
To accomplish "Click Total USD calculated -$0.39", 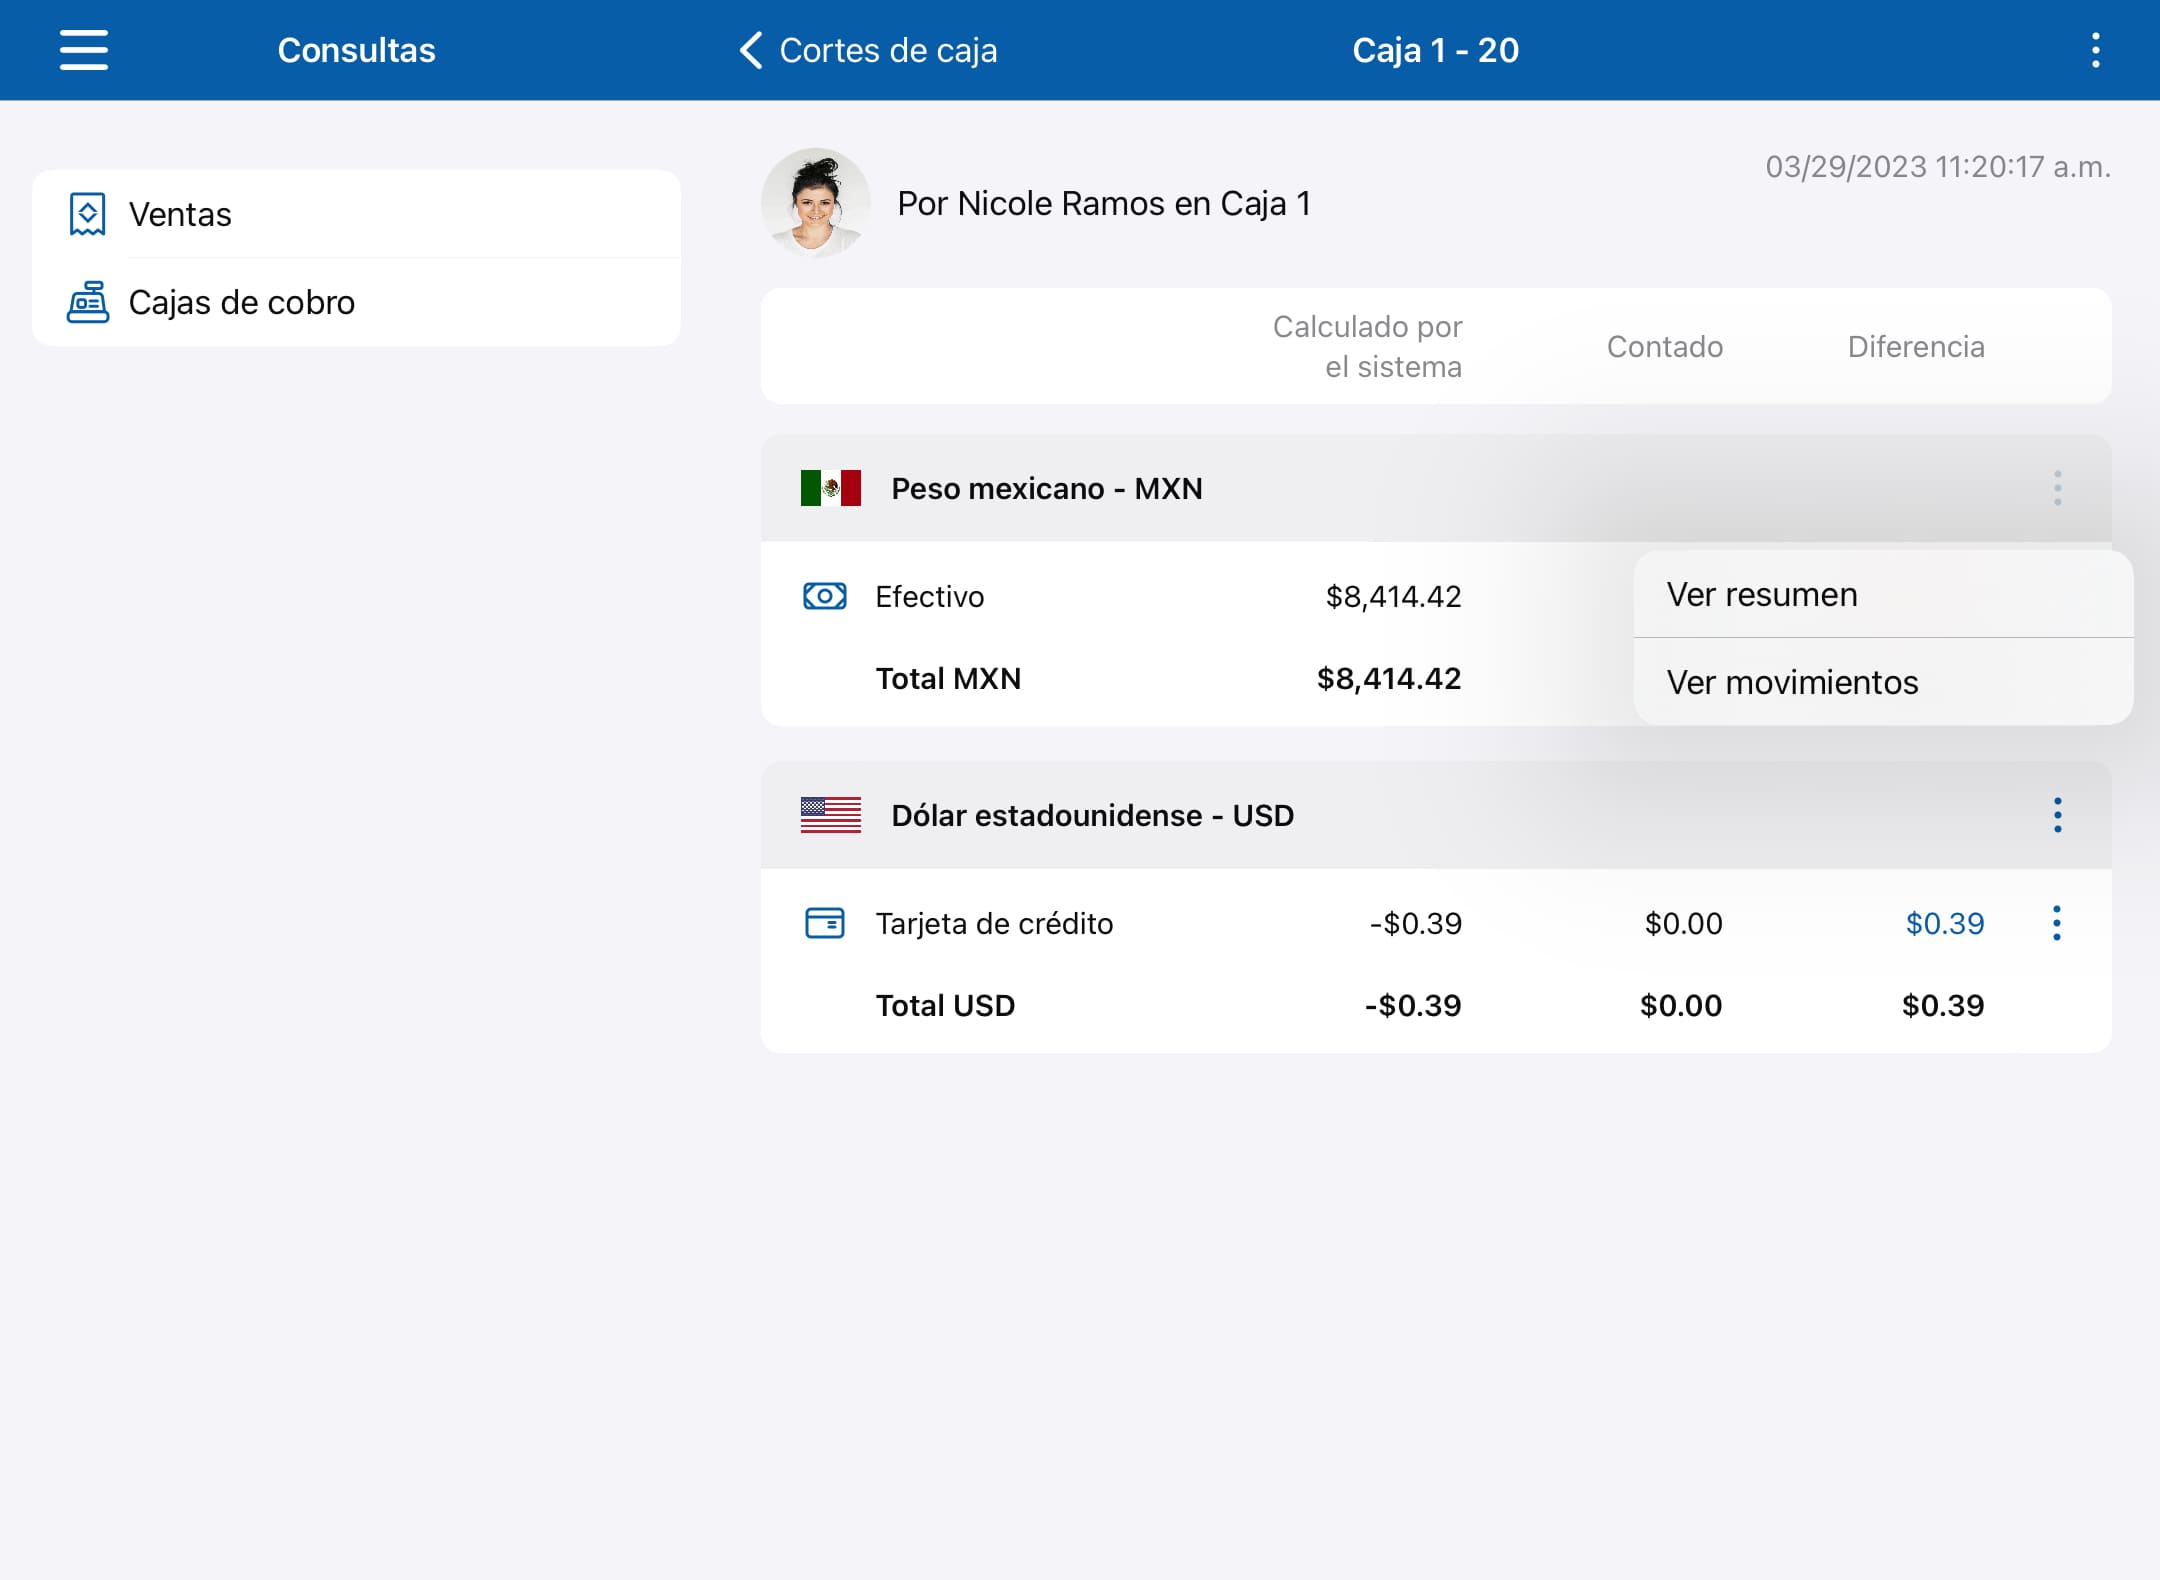I will point(1413,1005).
